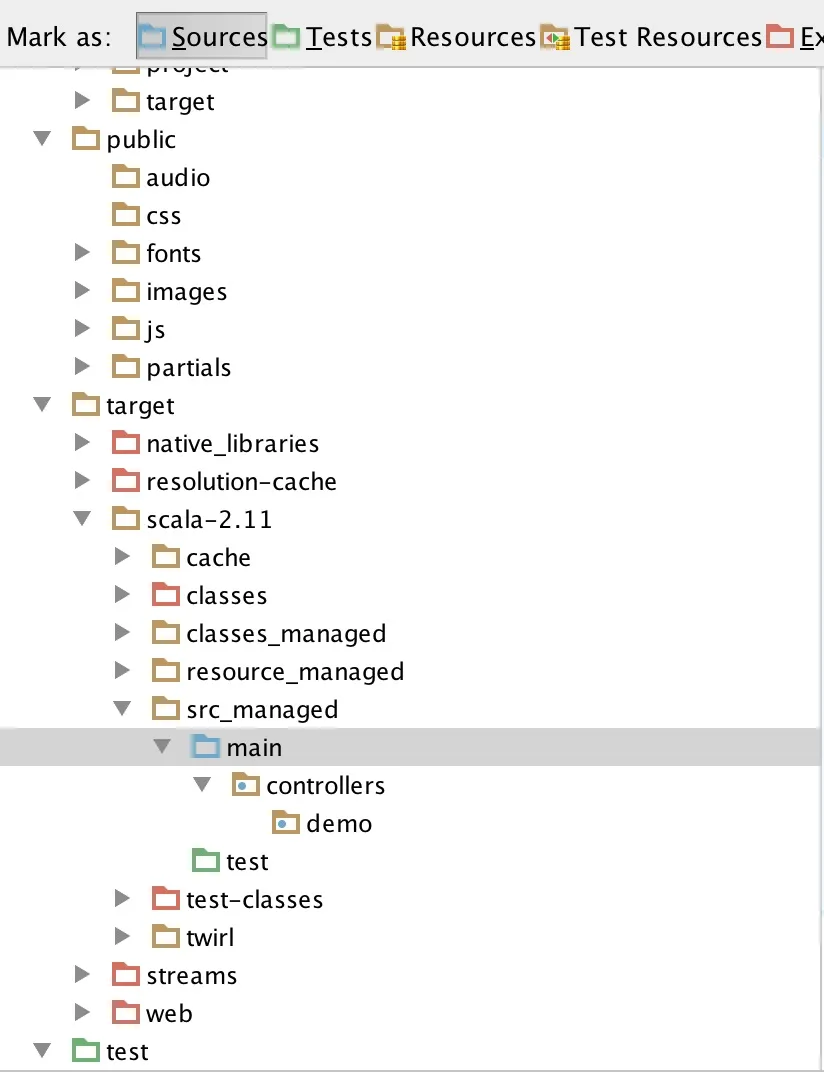This screenshot has height=1072, width=824.
Task: Click the green test folder icon under src_managed
Action: 206,860
